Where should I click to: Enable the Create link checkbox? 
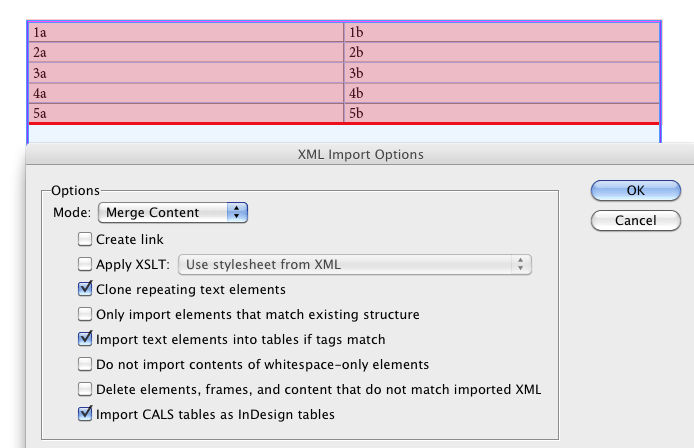(85, 239)
